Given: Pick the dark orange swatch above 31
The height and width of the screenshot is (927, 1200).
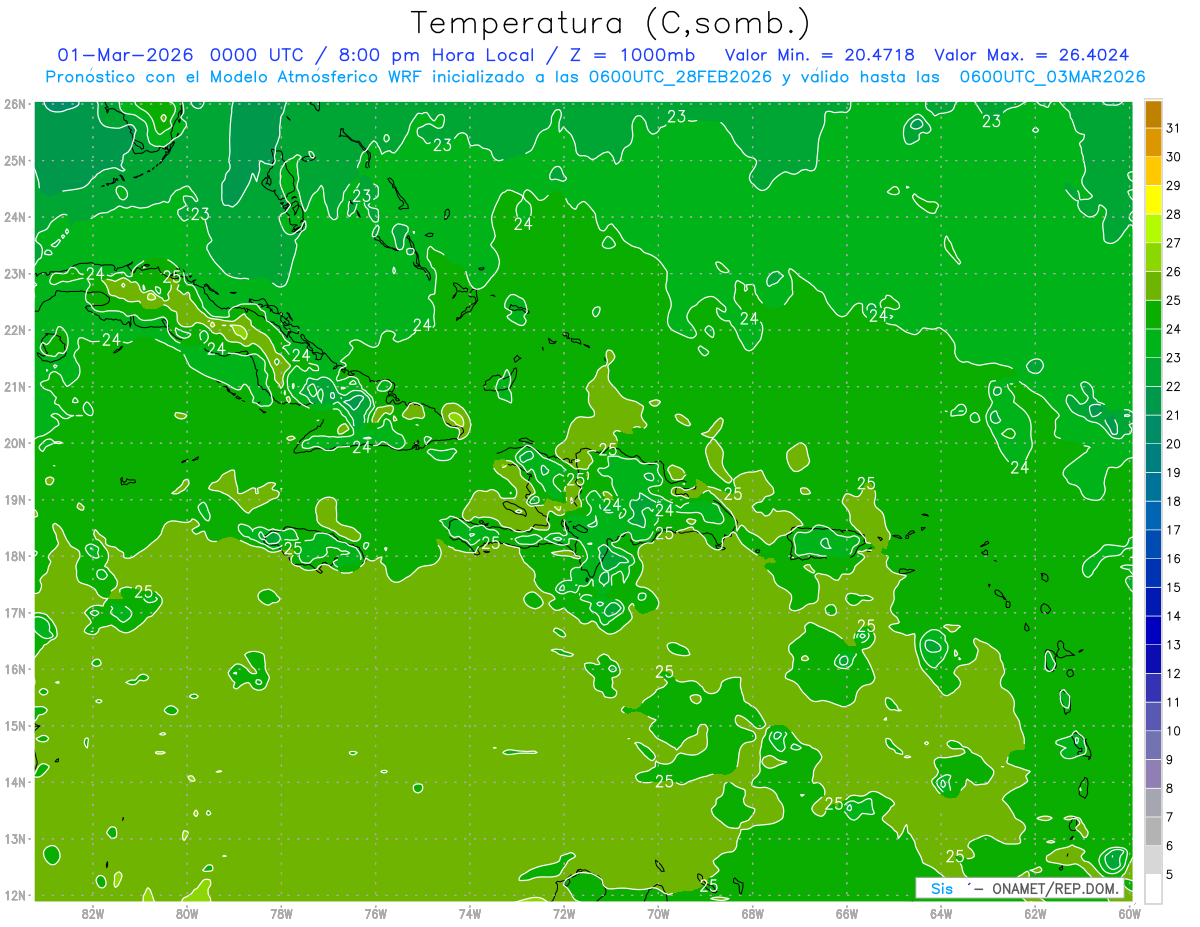Looking at the screenshot, I should click(x=1153, y=114).
